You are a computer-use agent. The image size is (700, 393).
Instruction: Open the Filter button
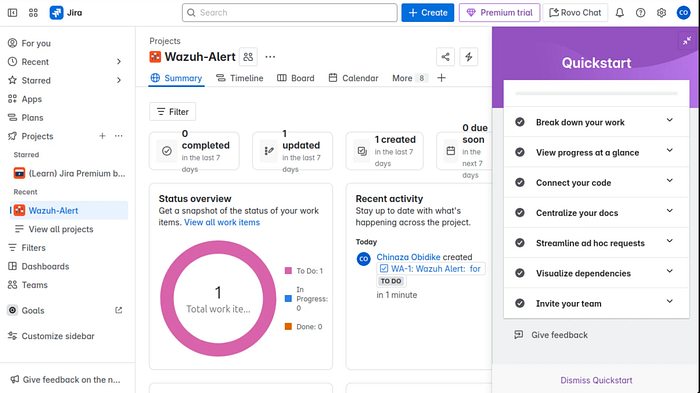click(x=173, y=112)
